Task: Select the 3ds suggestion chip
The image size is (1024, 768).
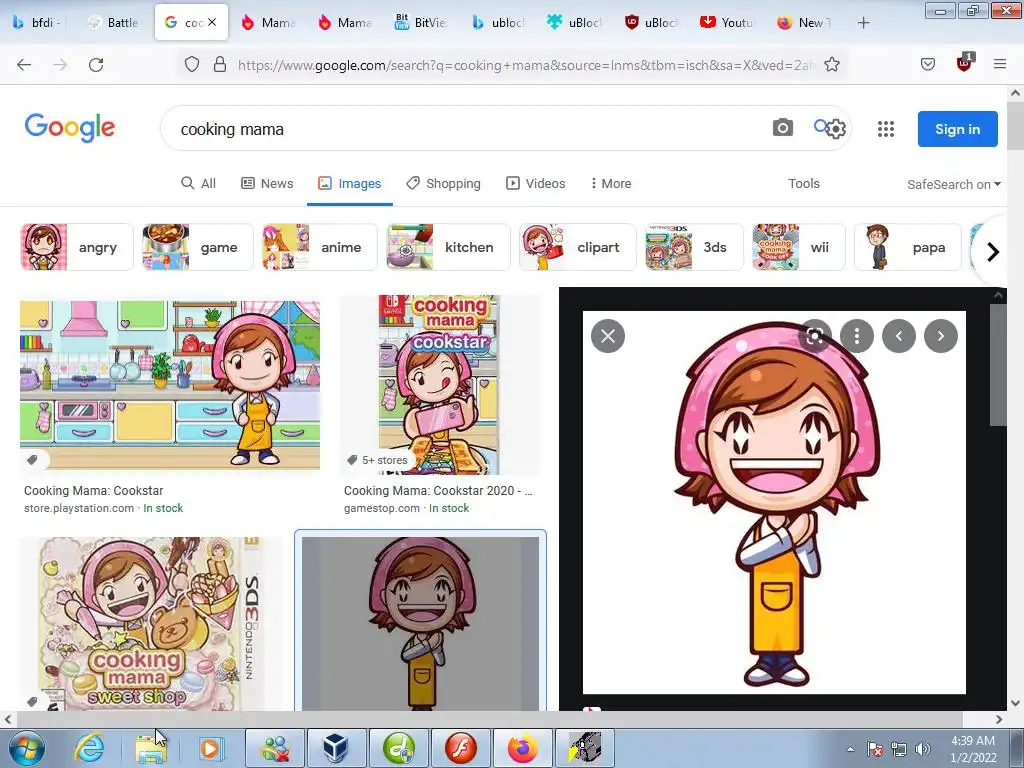Action: (694, 247)
